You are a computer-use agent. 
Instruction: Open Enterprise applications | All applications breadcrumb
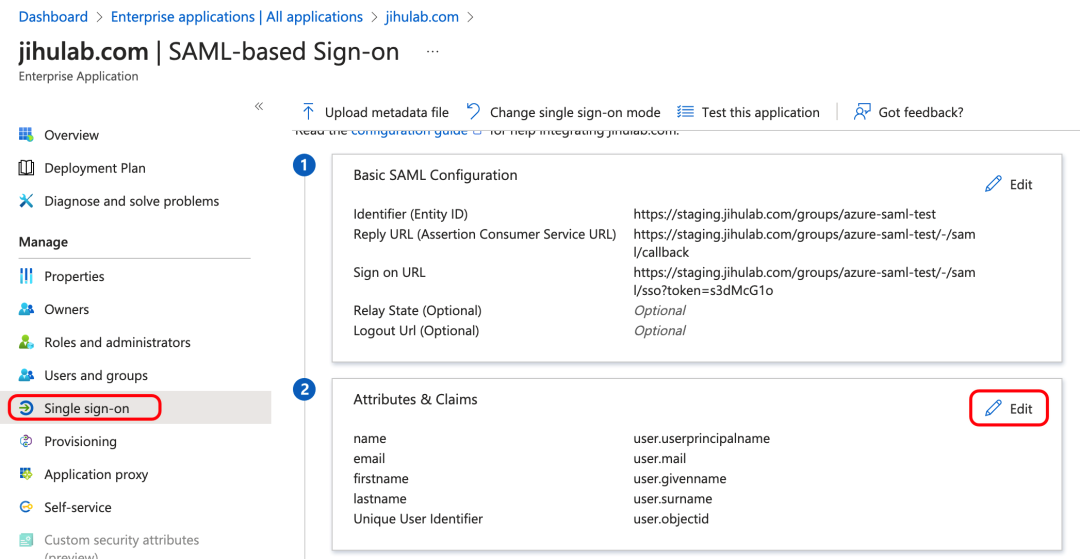pyautogui.click(x=237, y=17)
